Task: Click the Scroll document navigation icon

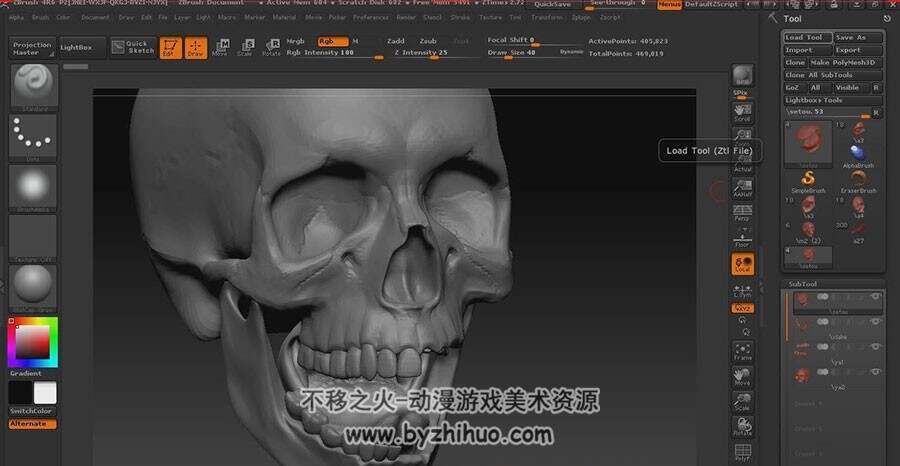Action: tap(743, 112)
